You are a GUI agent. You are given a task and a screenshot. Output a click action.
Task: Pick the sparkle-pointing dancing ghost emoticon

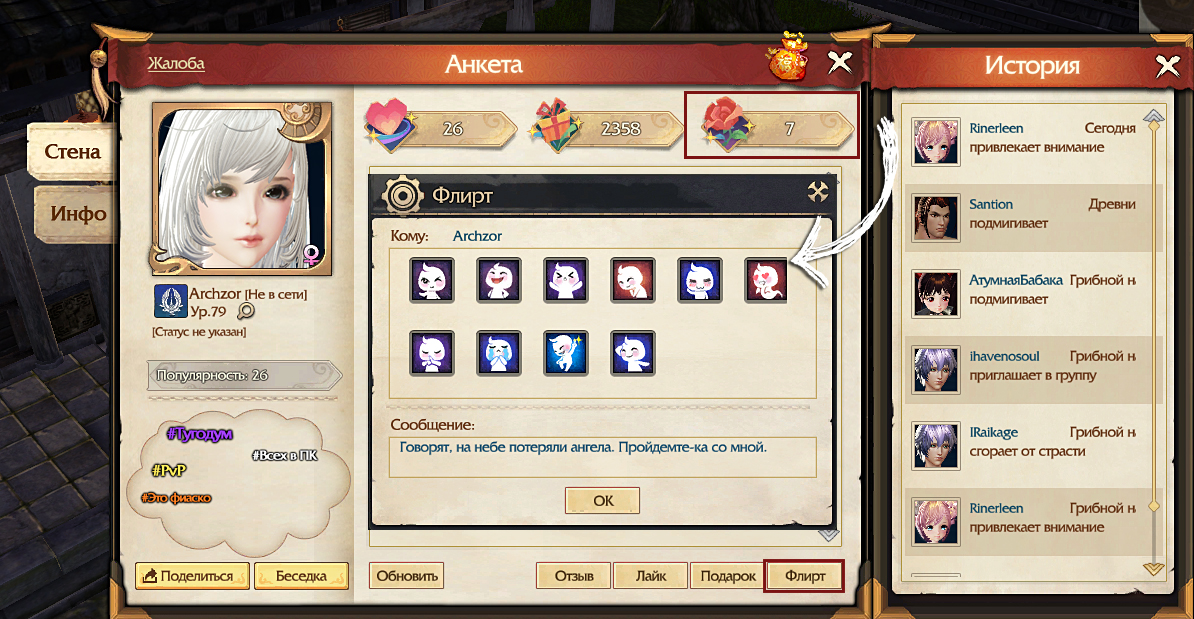566,353
